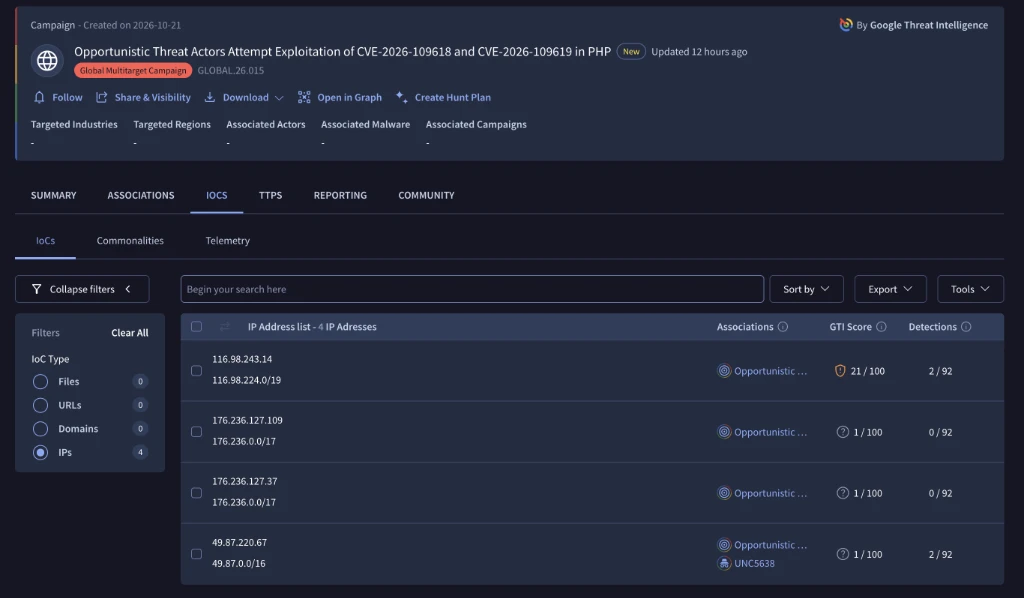Collapse the filters panel
Image resolution: width=1024 pixels, height=598 pixels.
click(82, 289)
